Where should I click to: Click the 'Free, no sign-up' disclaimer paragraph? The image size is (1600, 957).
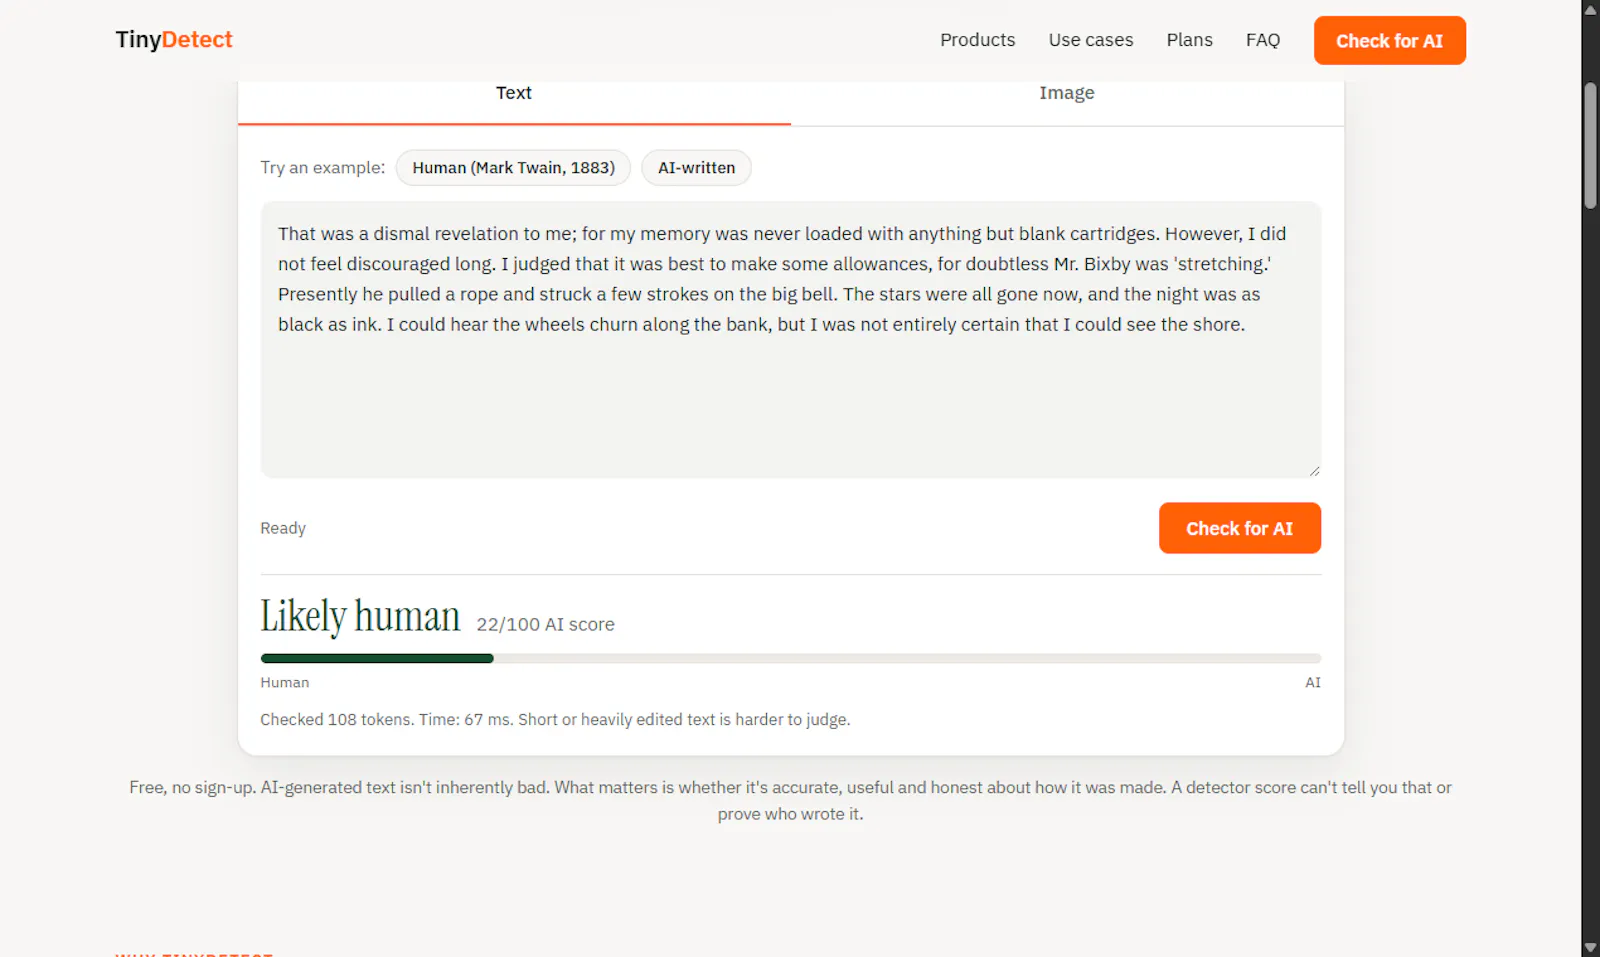(790, 800)
